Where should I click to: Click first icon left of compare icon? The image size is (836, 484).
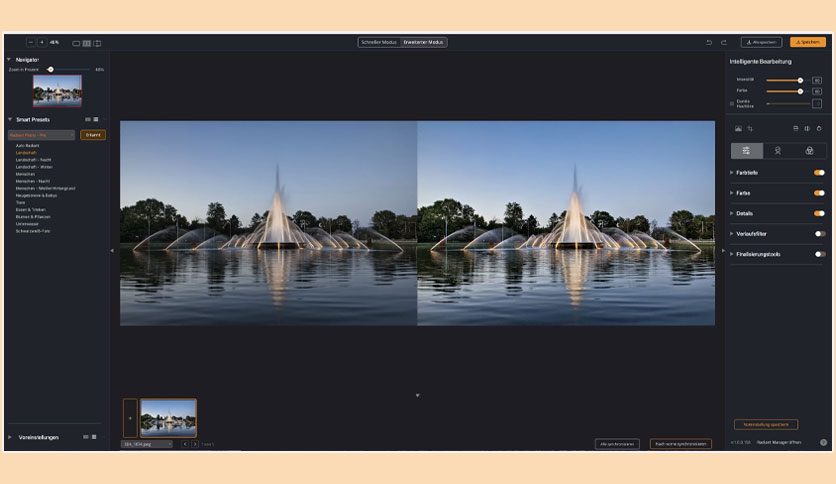795,128
